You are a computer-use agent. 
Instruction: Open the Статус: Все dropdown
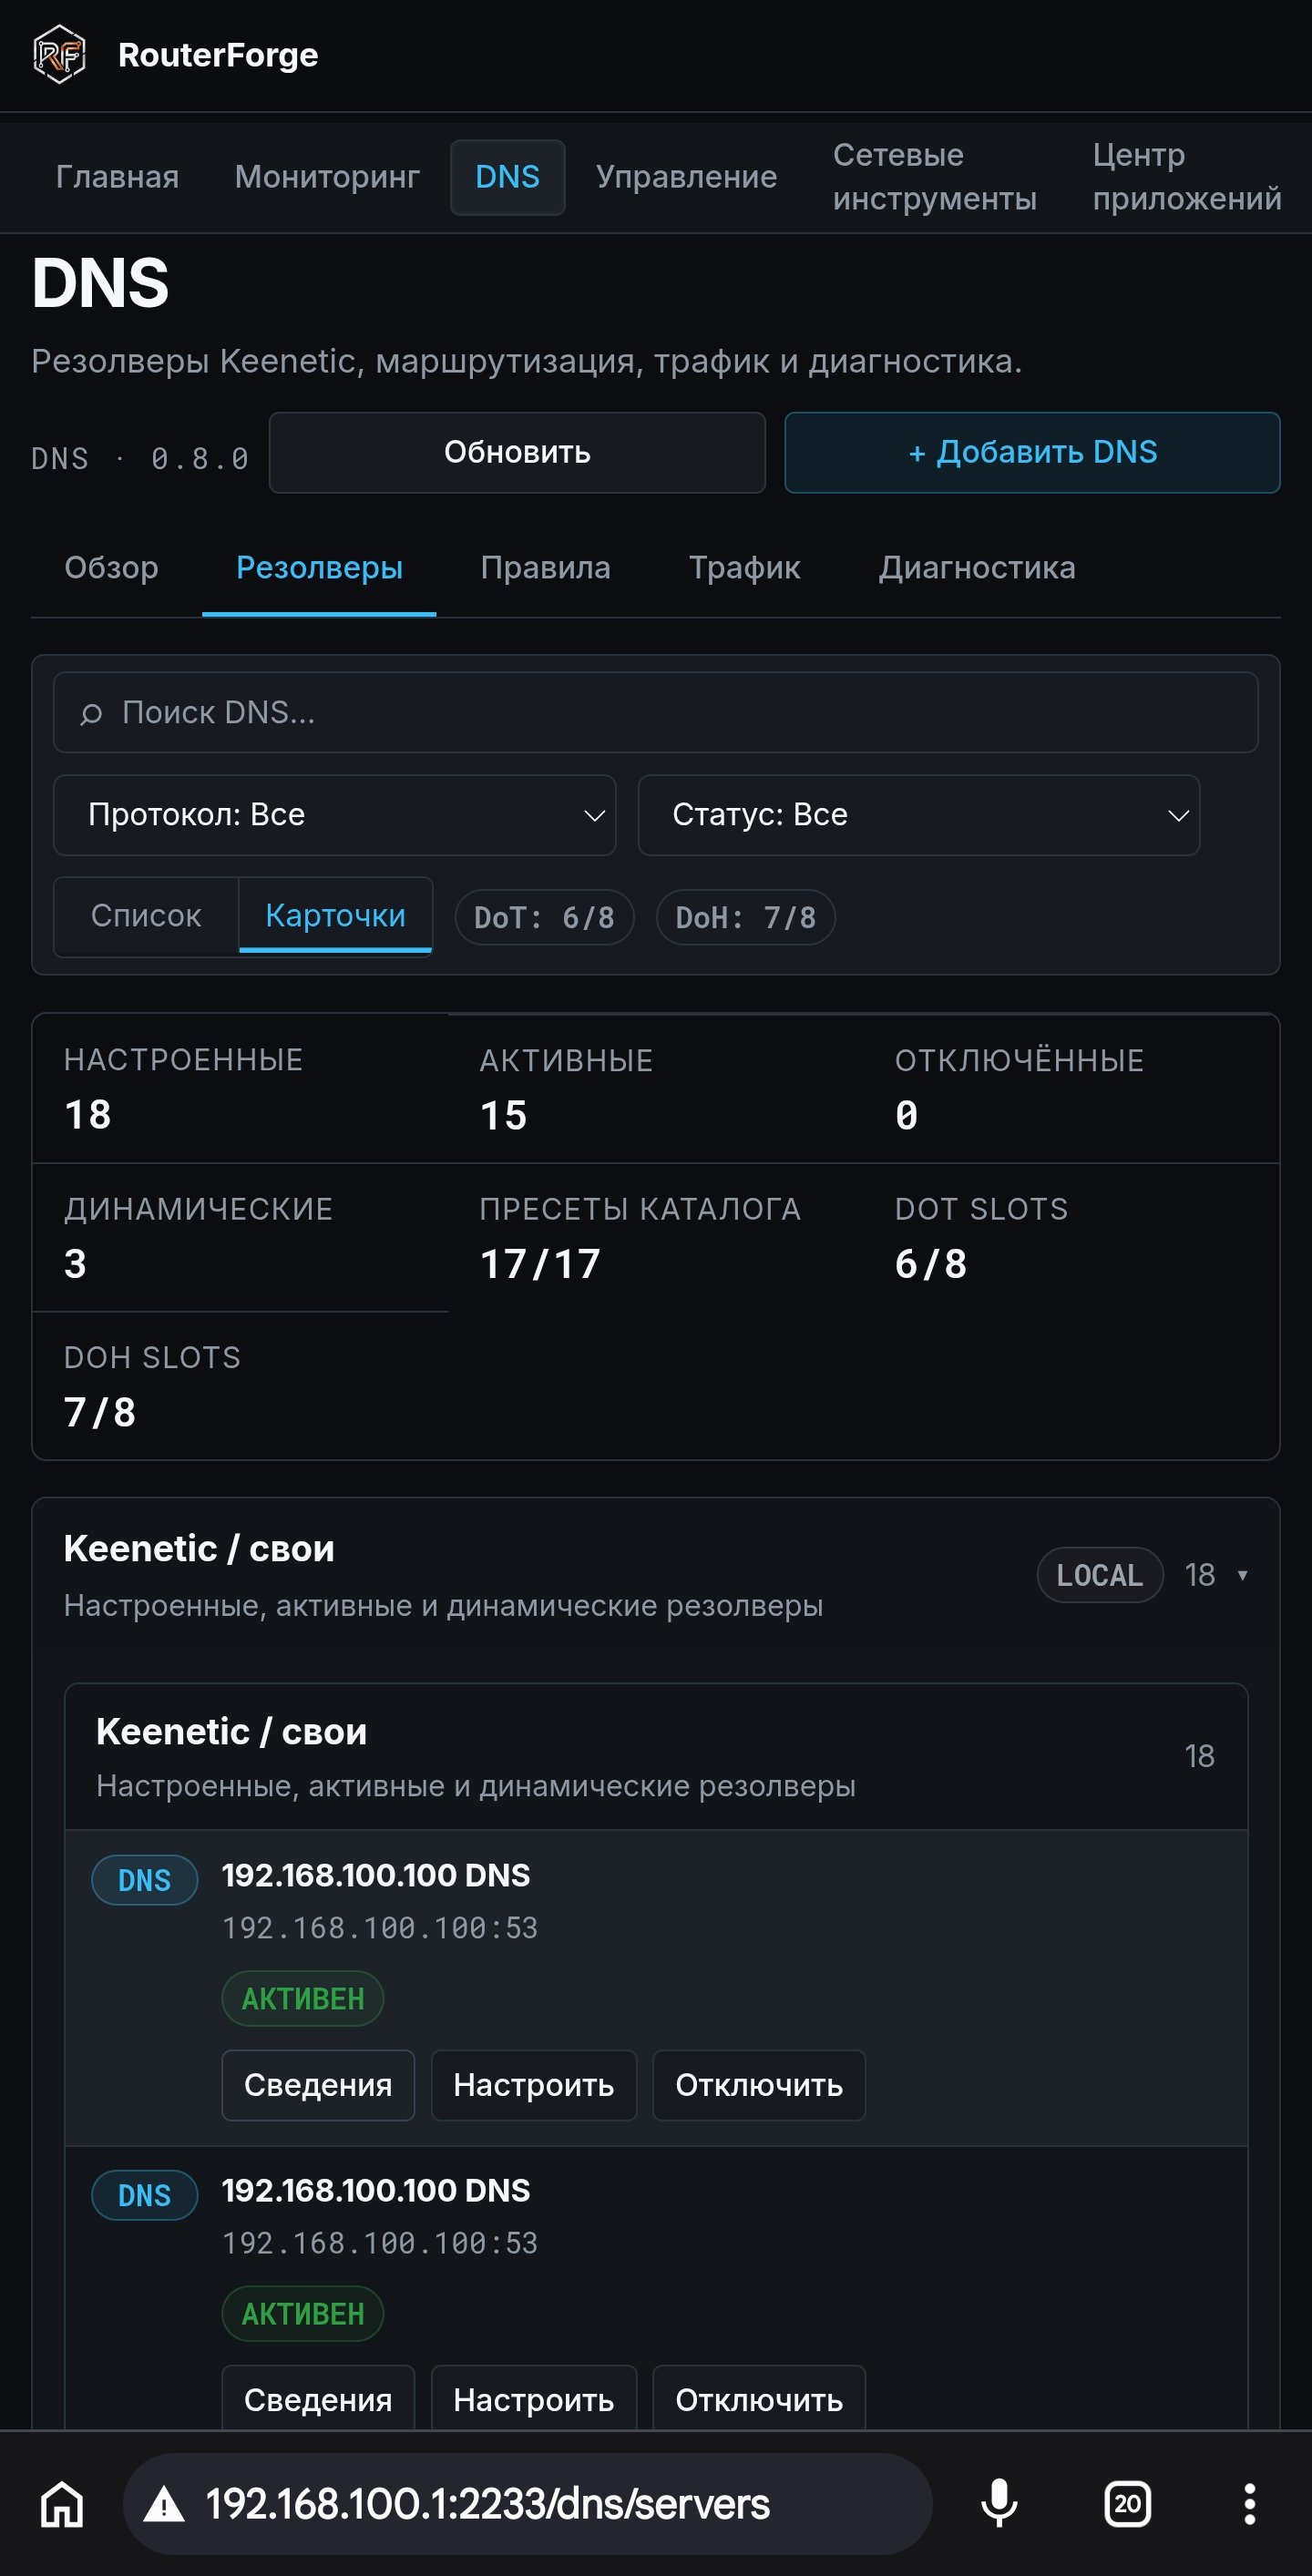click(x=919, y=815)
